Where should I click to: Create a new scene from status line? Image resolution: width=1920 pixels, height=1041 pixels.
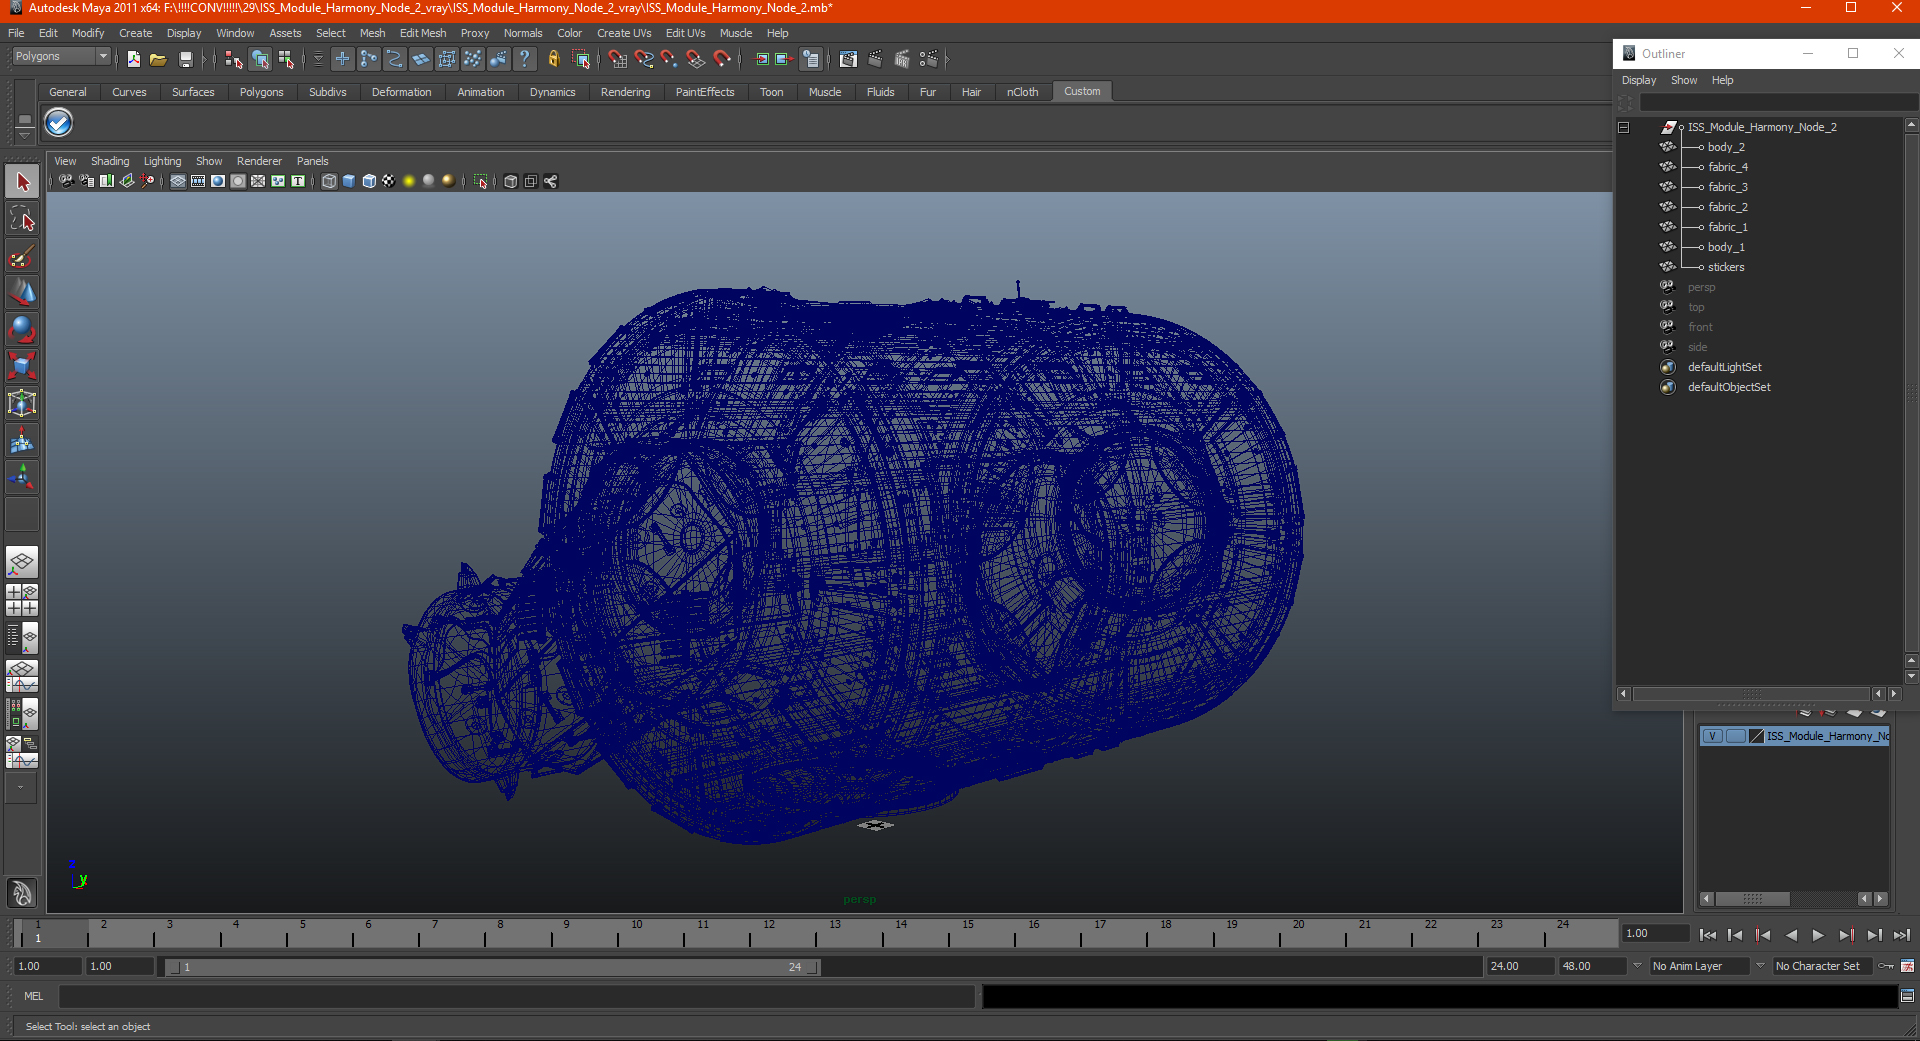click(x=134, y=60)
